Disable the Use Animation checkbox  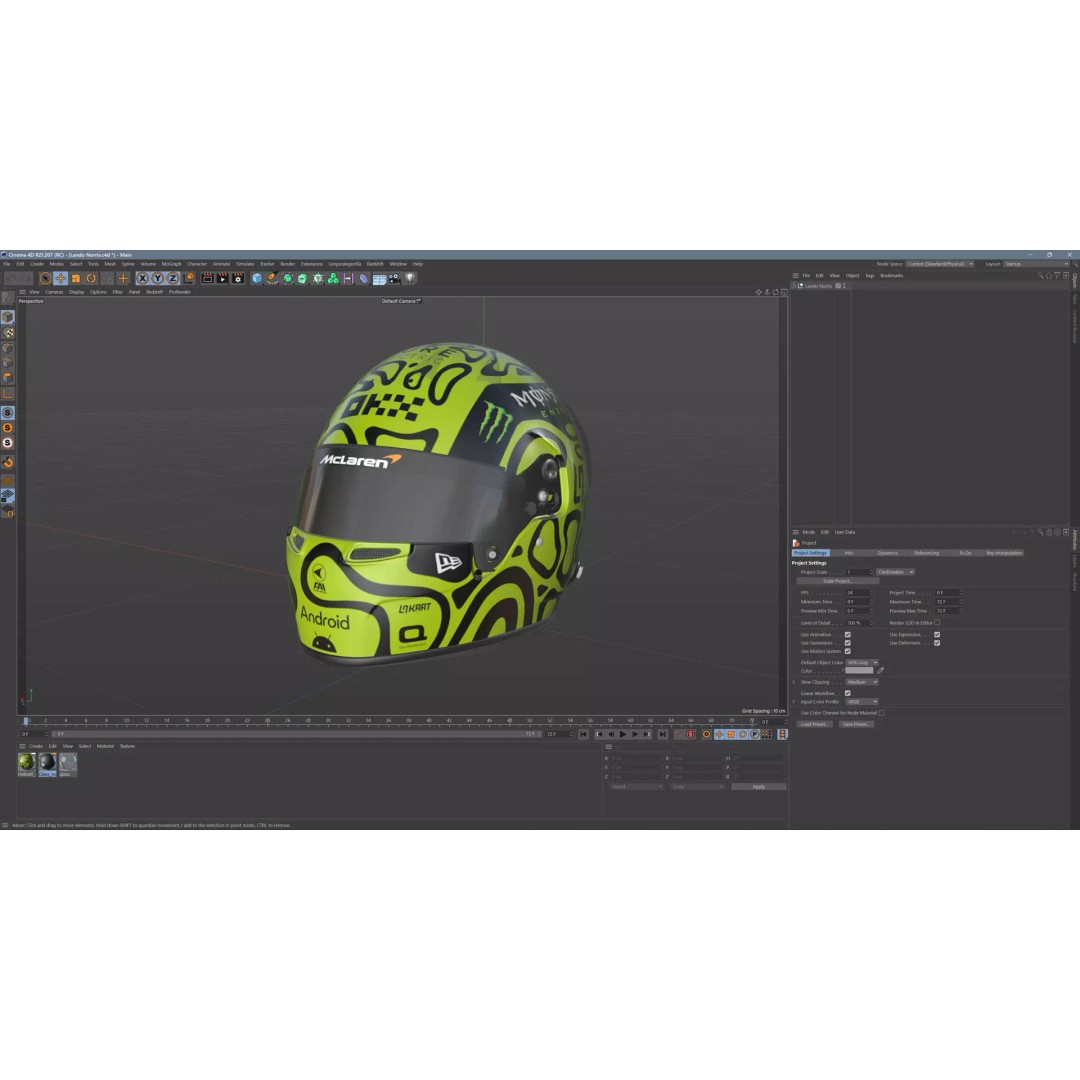coord(848,634)
